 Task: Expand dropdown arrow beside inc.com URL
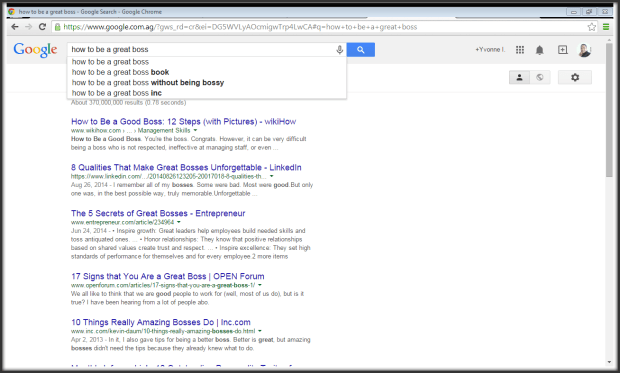pos(260,331)
